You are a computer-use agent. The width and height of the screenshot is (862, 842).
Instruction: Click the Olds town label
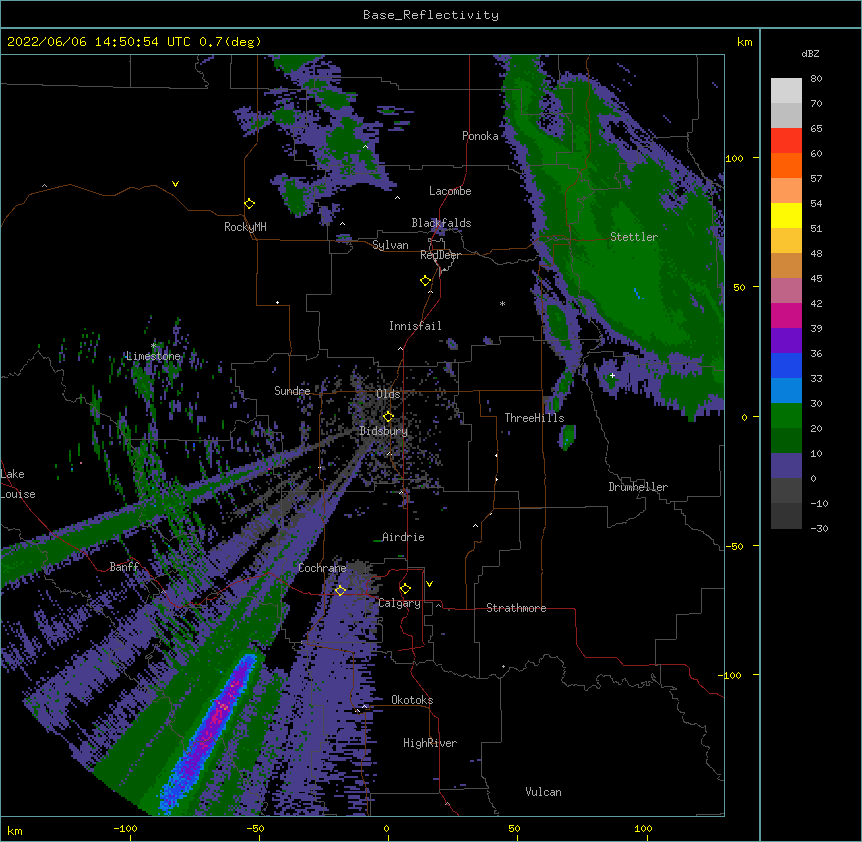coord(388,394)
